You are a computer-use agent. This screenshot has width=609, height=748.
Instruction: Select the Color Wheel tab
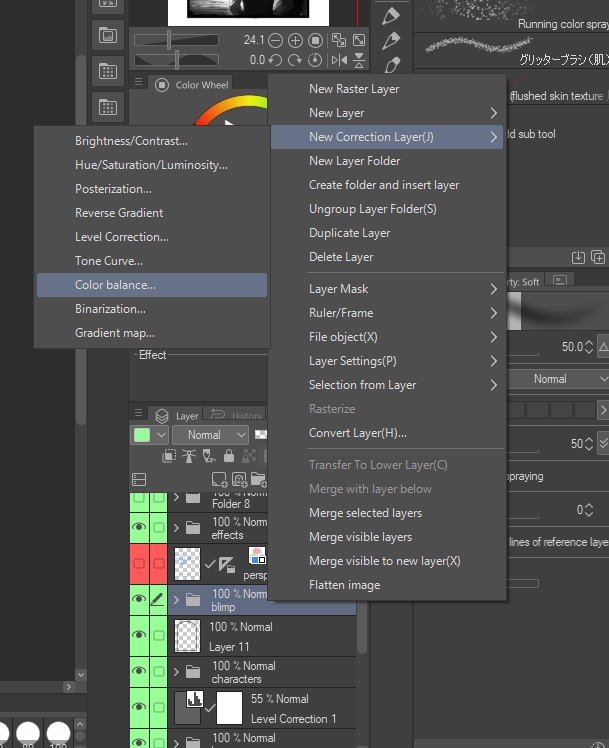pos(192,85)
